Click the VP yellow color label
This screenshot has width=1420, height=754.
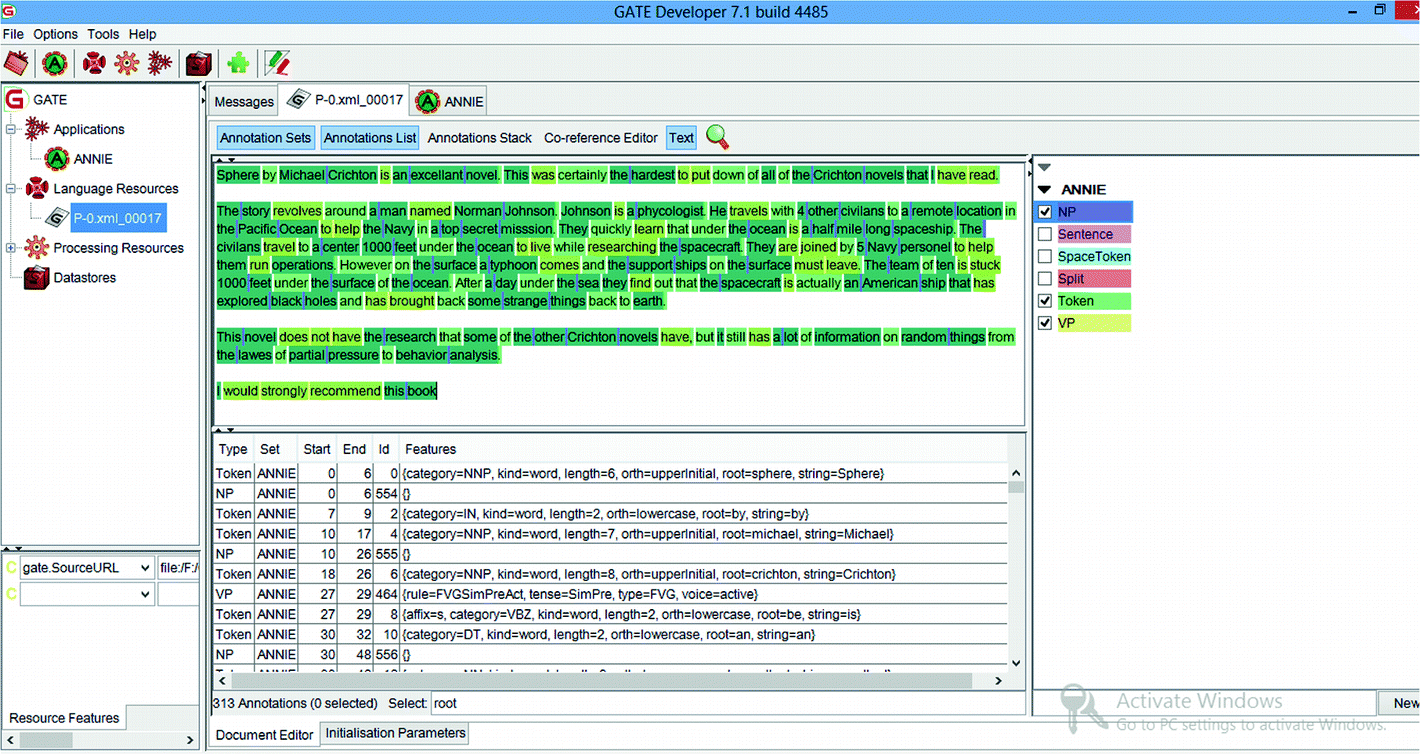(1094, 323)
